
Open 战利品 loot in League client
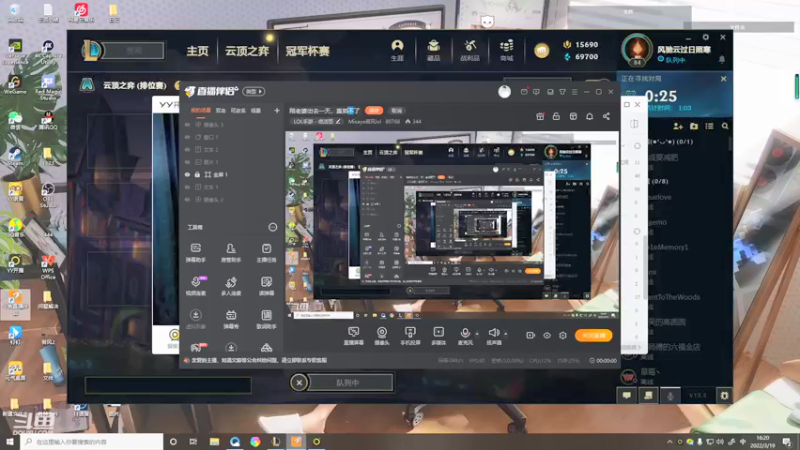[470, 51]
